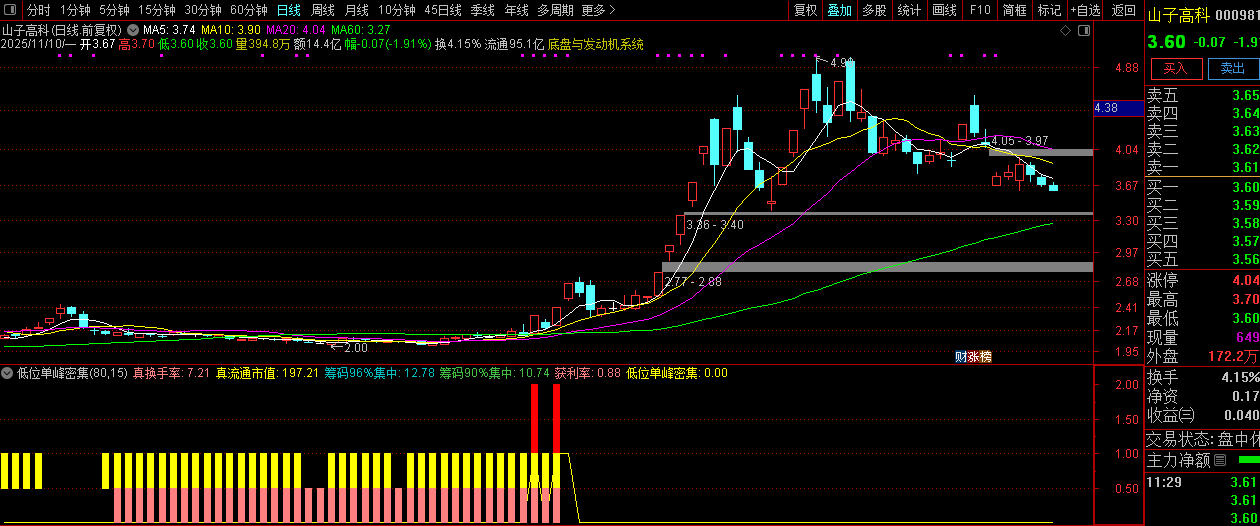Click the sidebar panel icon at top-left
The image size is (1260, 526).
10,10
